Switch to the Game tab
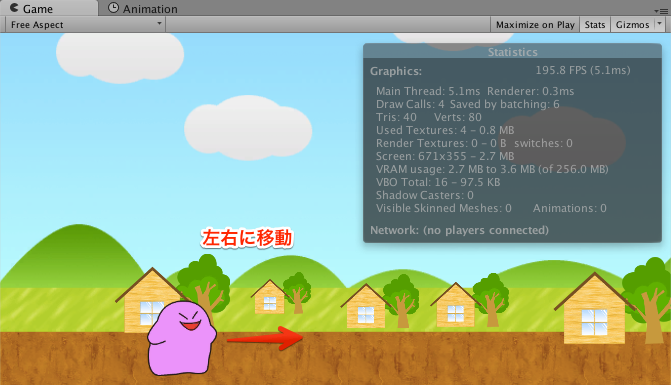This screenshot has width=671, height=385. [x=48, y=8]
